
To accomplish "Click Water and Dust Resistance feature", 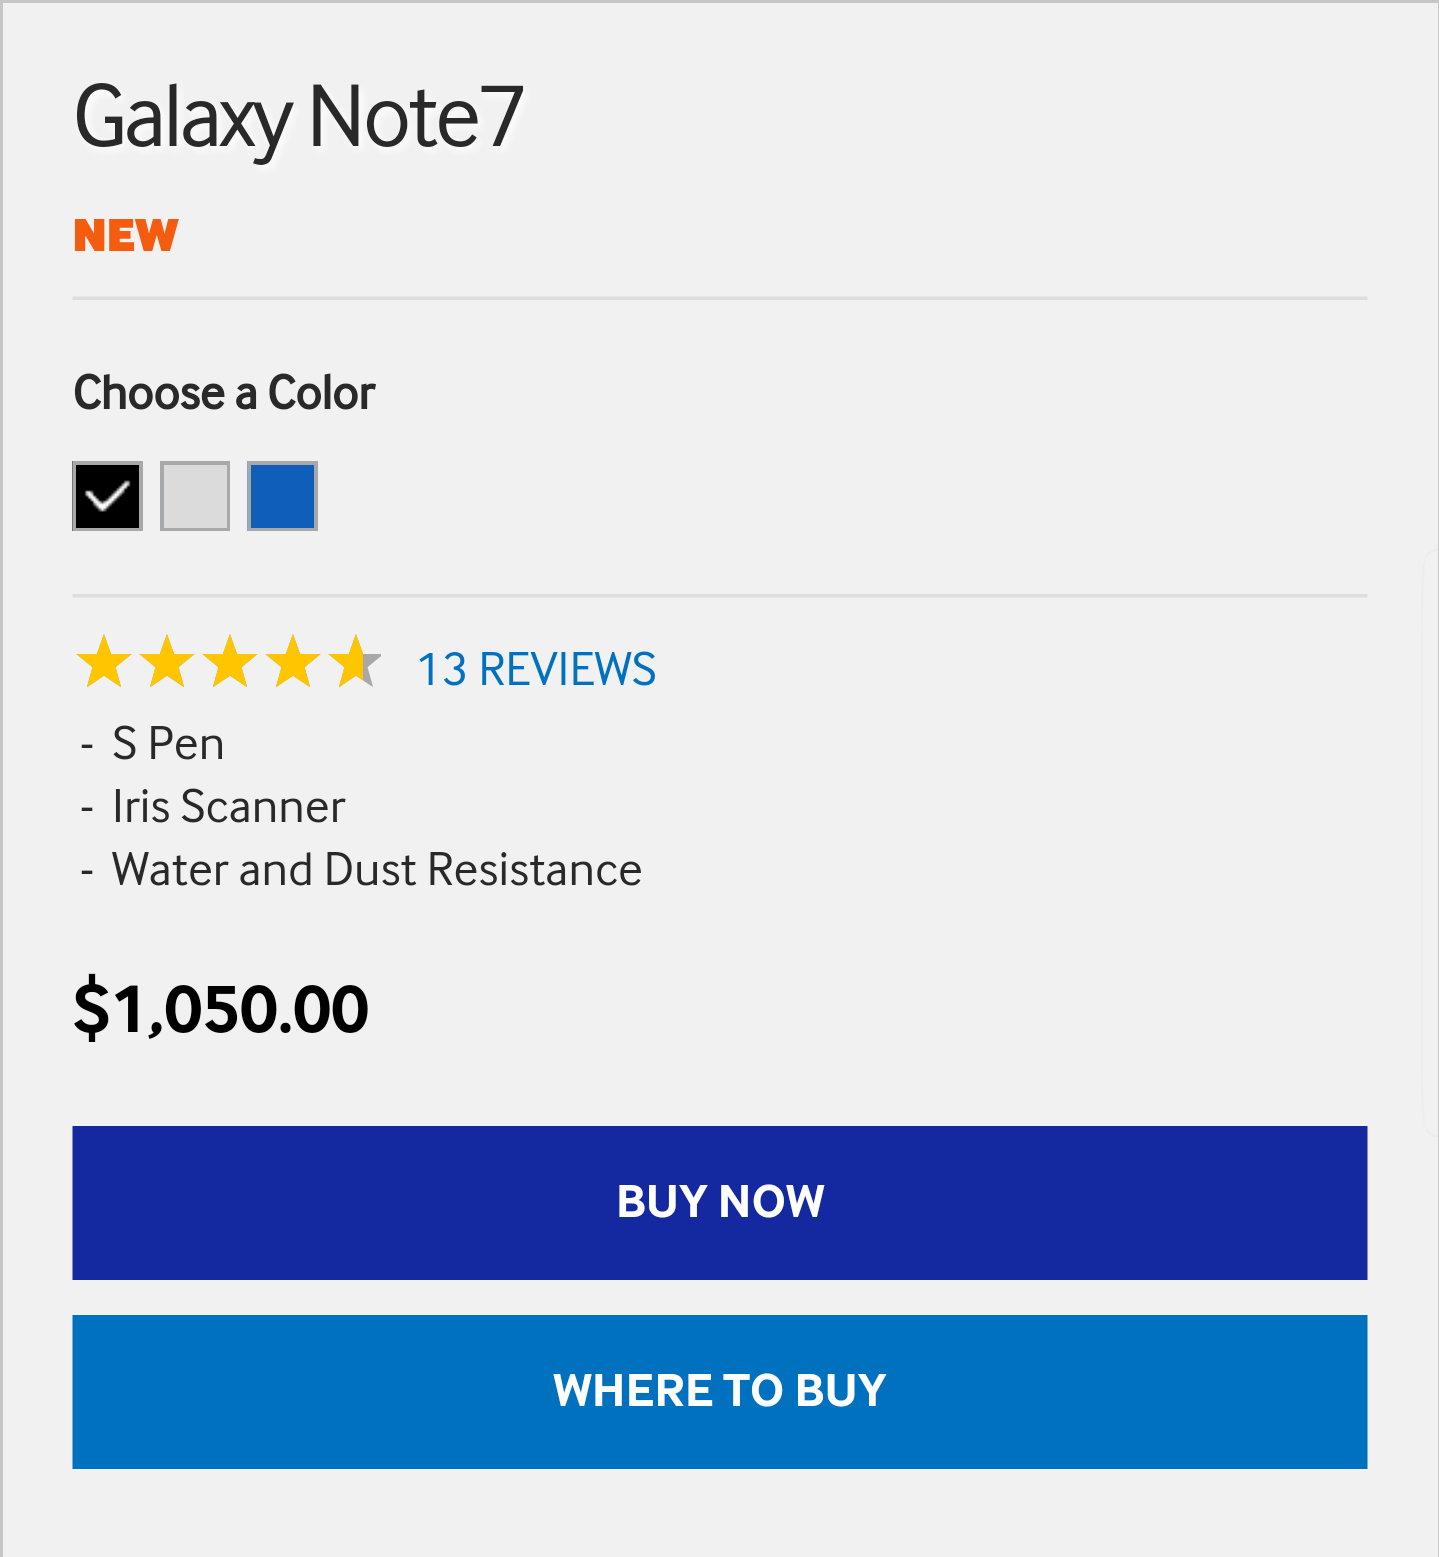I will (x=376, y=870).
